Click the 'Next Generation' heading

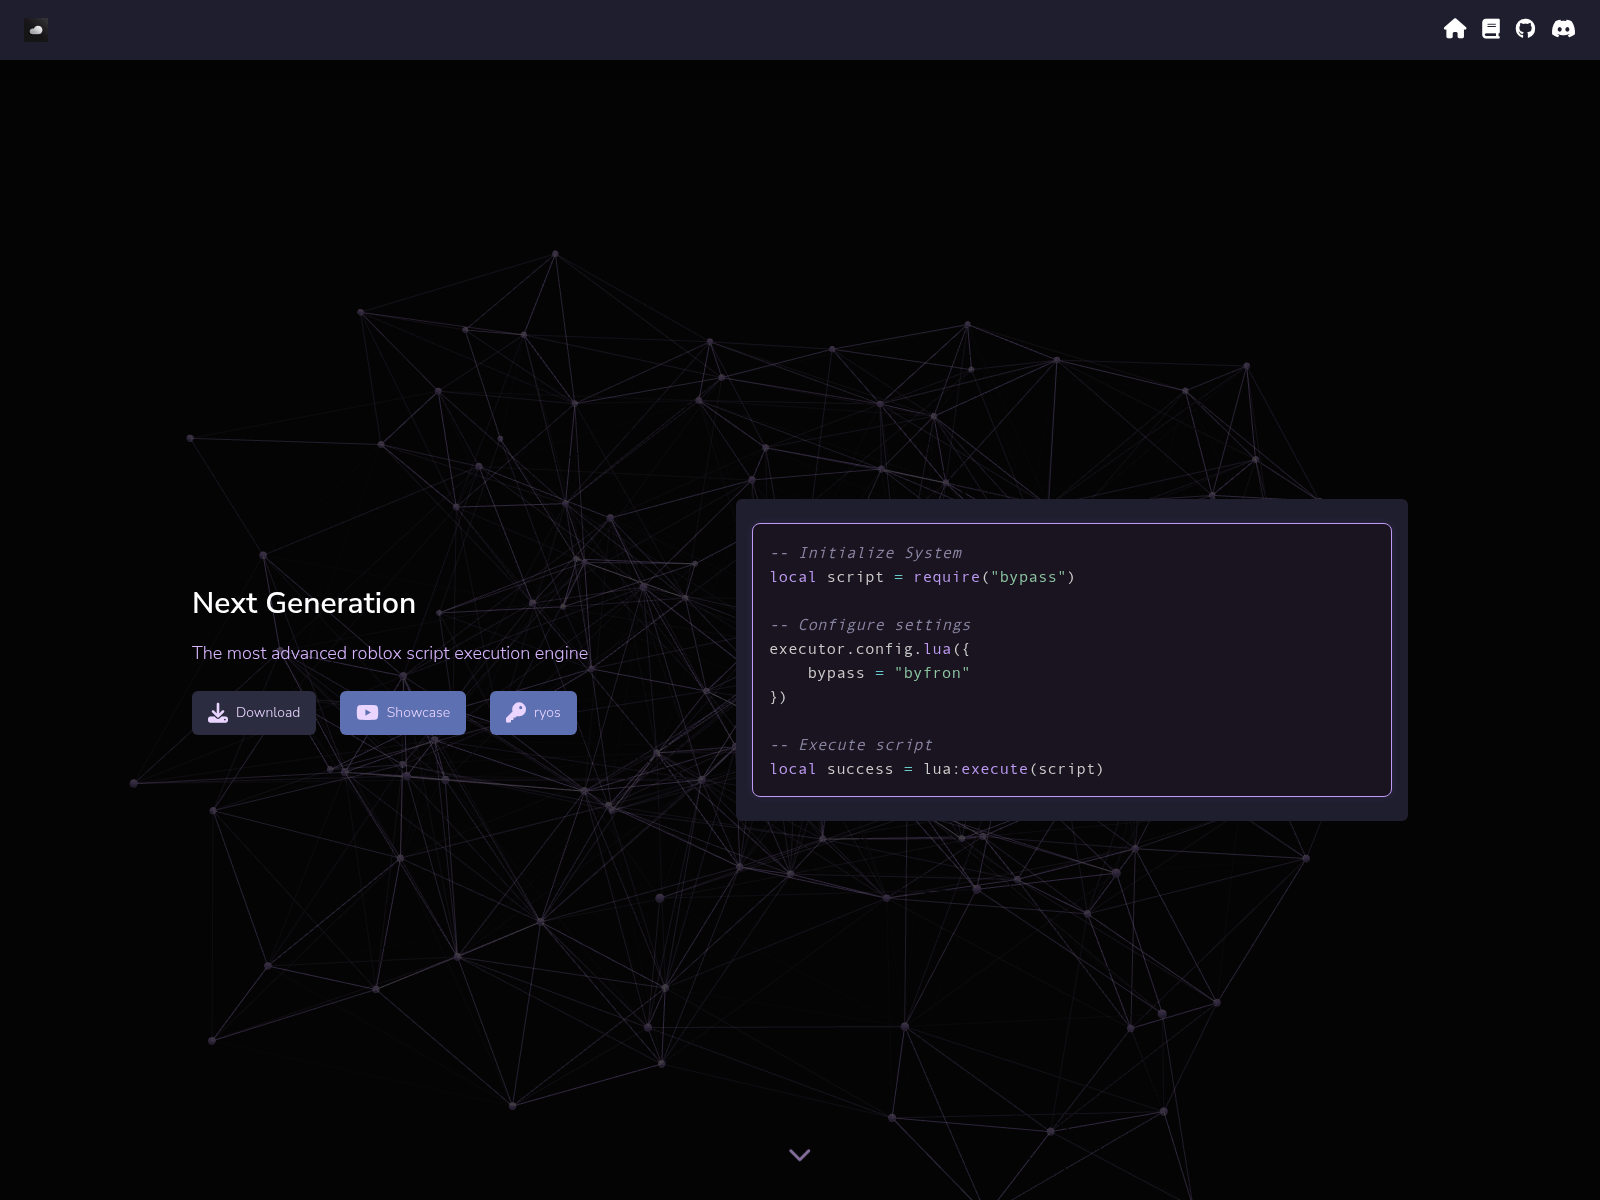(x=304, y=602)
